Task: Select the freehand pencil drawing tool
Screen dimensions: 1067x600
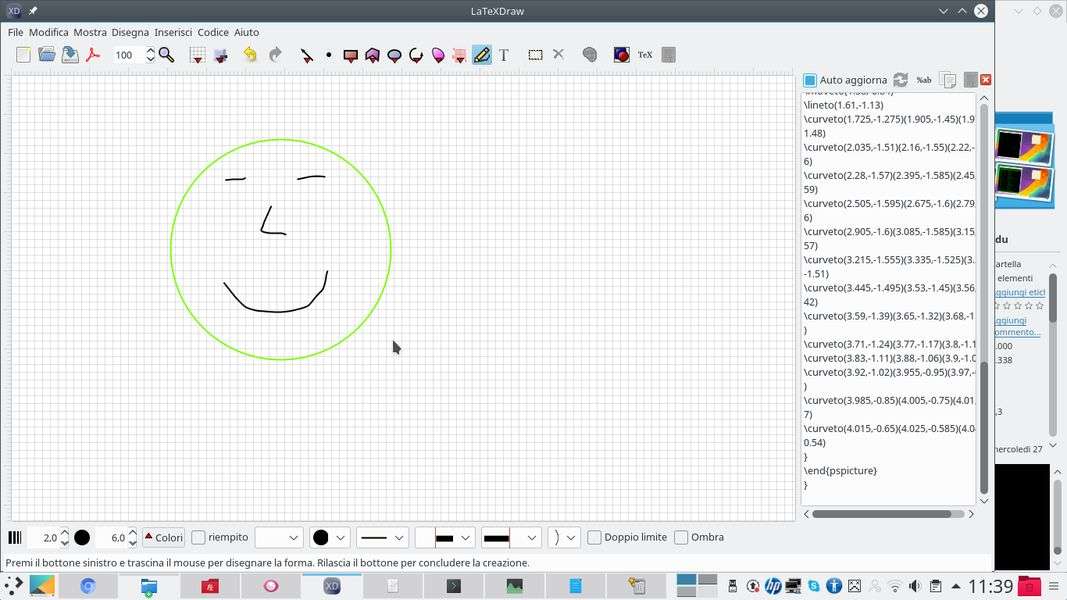Action: [x=481, y=55]
